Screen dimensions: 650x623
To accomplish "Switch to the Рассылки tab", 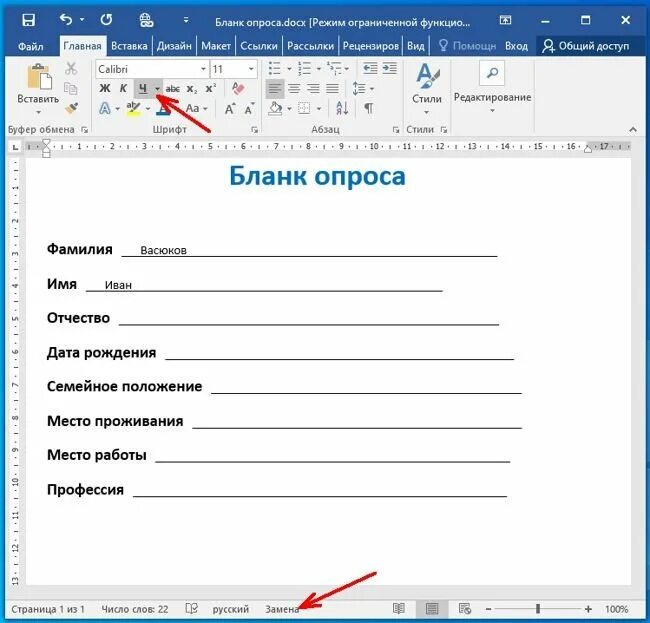I will (x=310, y=46).
